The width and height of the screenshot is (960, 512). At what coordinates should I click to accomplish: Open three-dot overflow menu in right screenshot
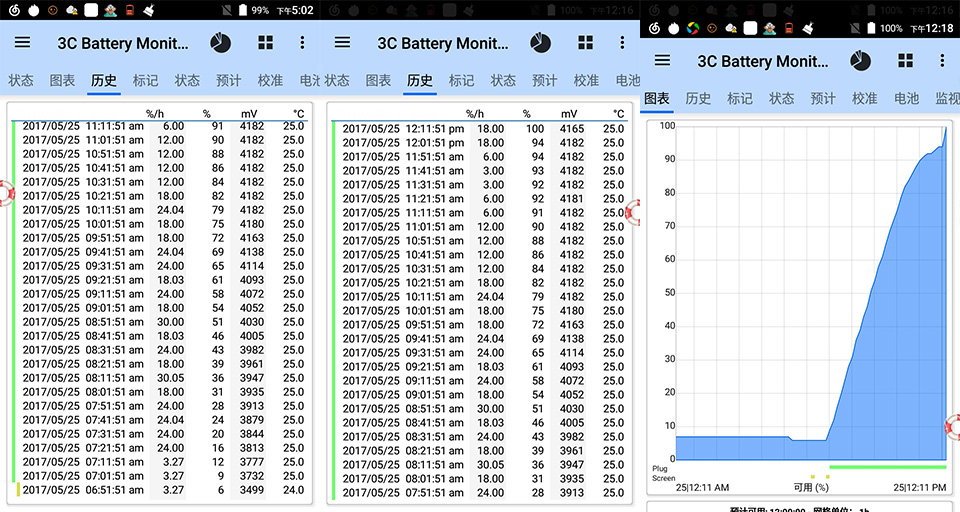pos(942,61)
